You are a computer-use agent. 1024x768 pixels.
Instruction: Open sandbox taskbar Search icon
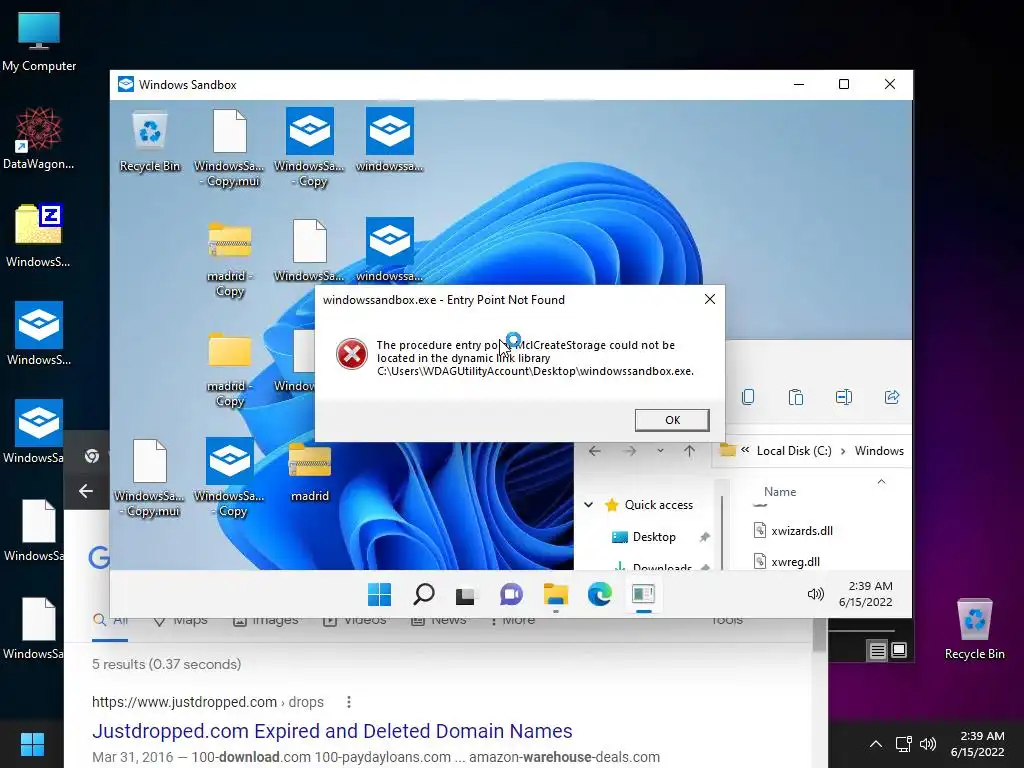pyautogui.click(x=424, y=594)
